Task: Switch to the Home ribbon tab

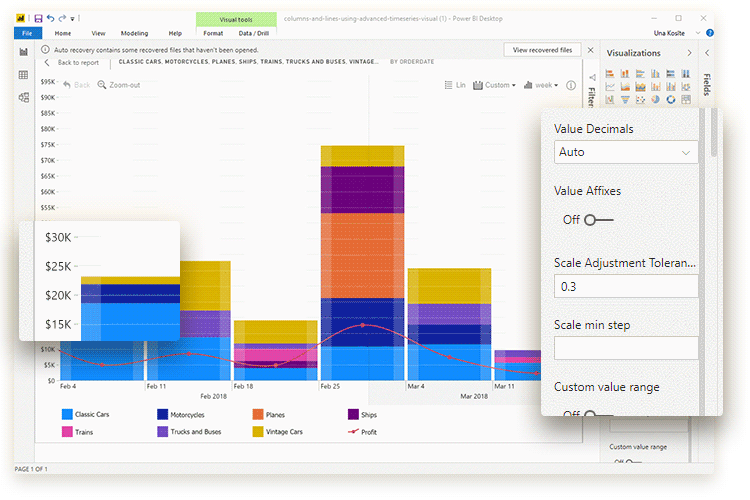Action: [x=63, y=33]
